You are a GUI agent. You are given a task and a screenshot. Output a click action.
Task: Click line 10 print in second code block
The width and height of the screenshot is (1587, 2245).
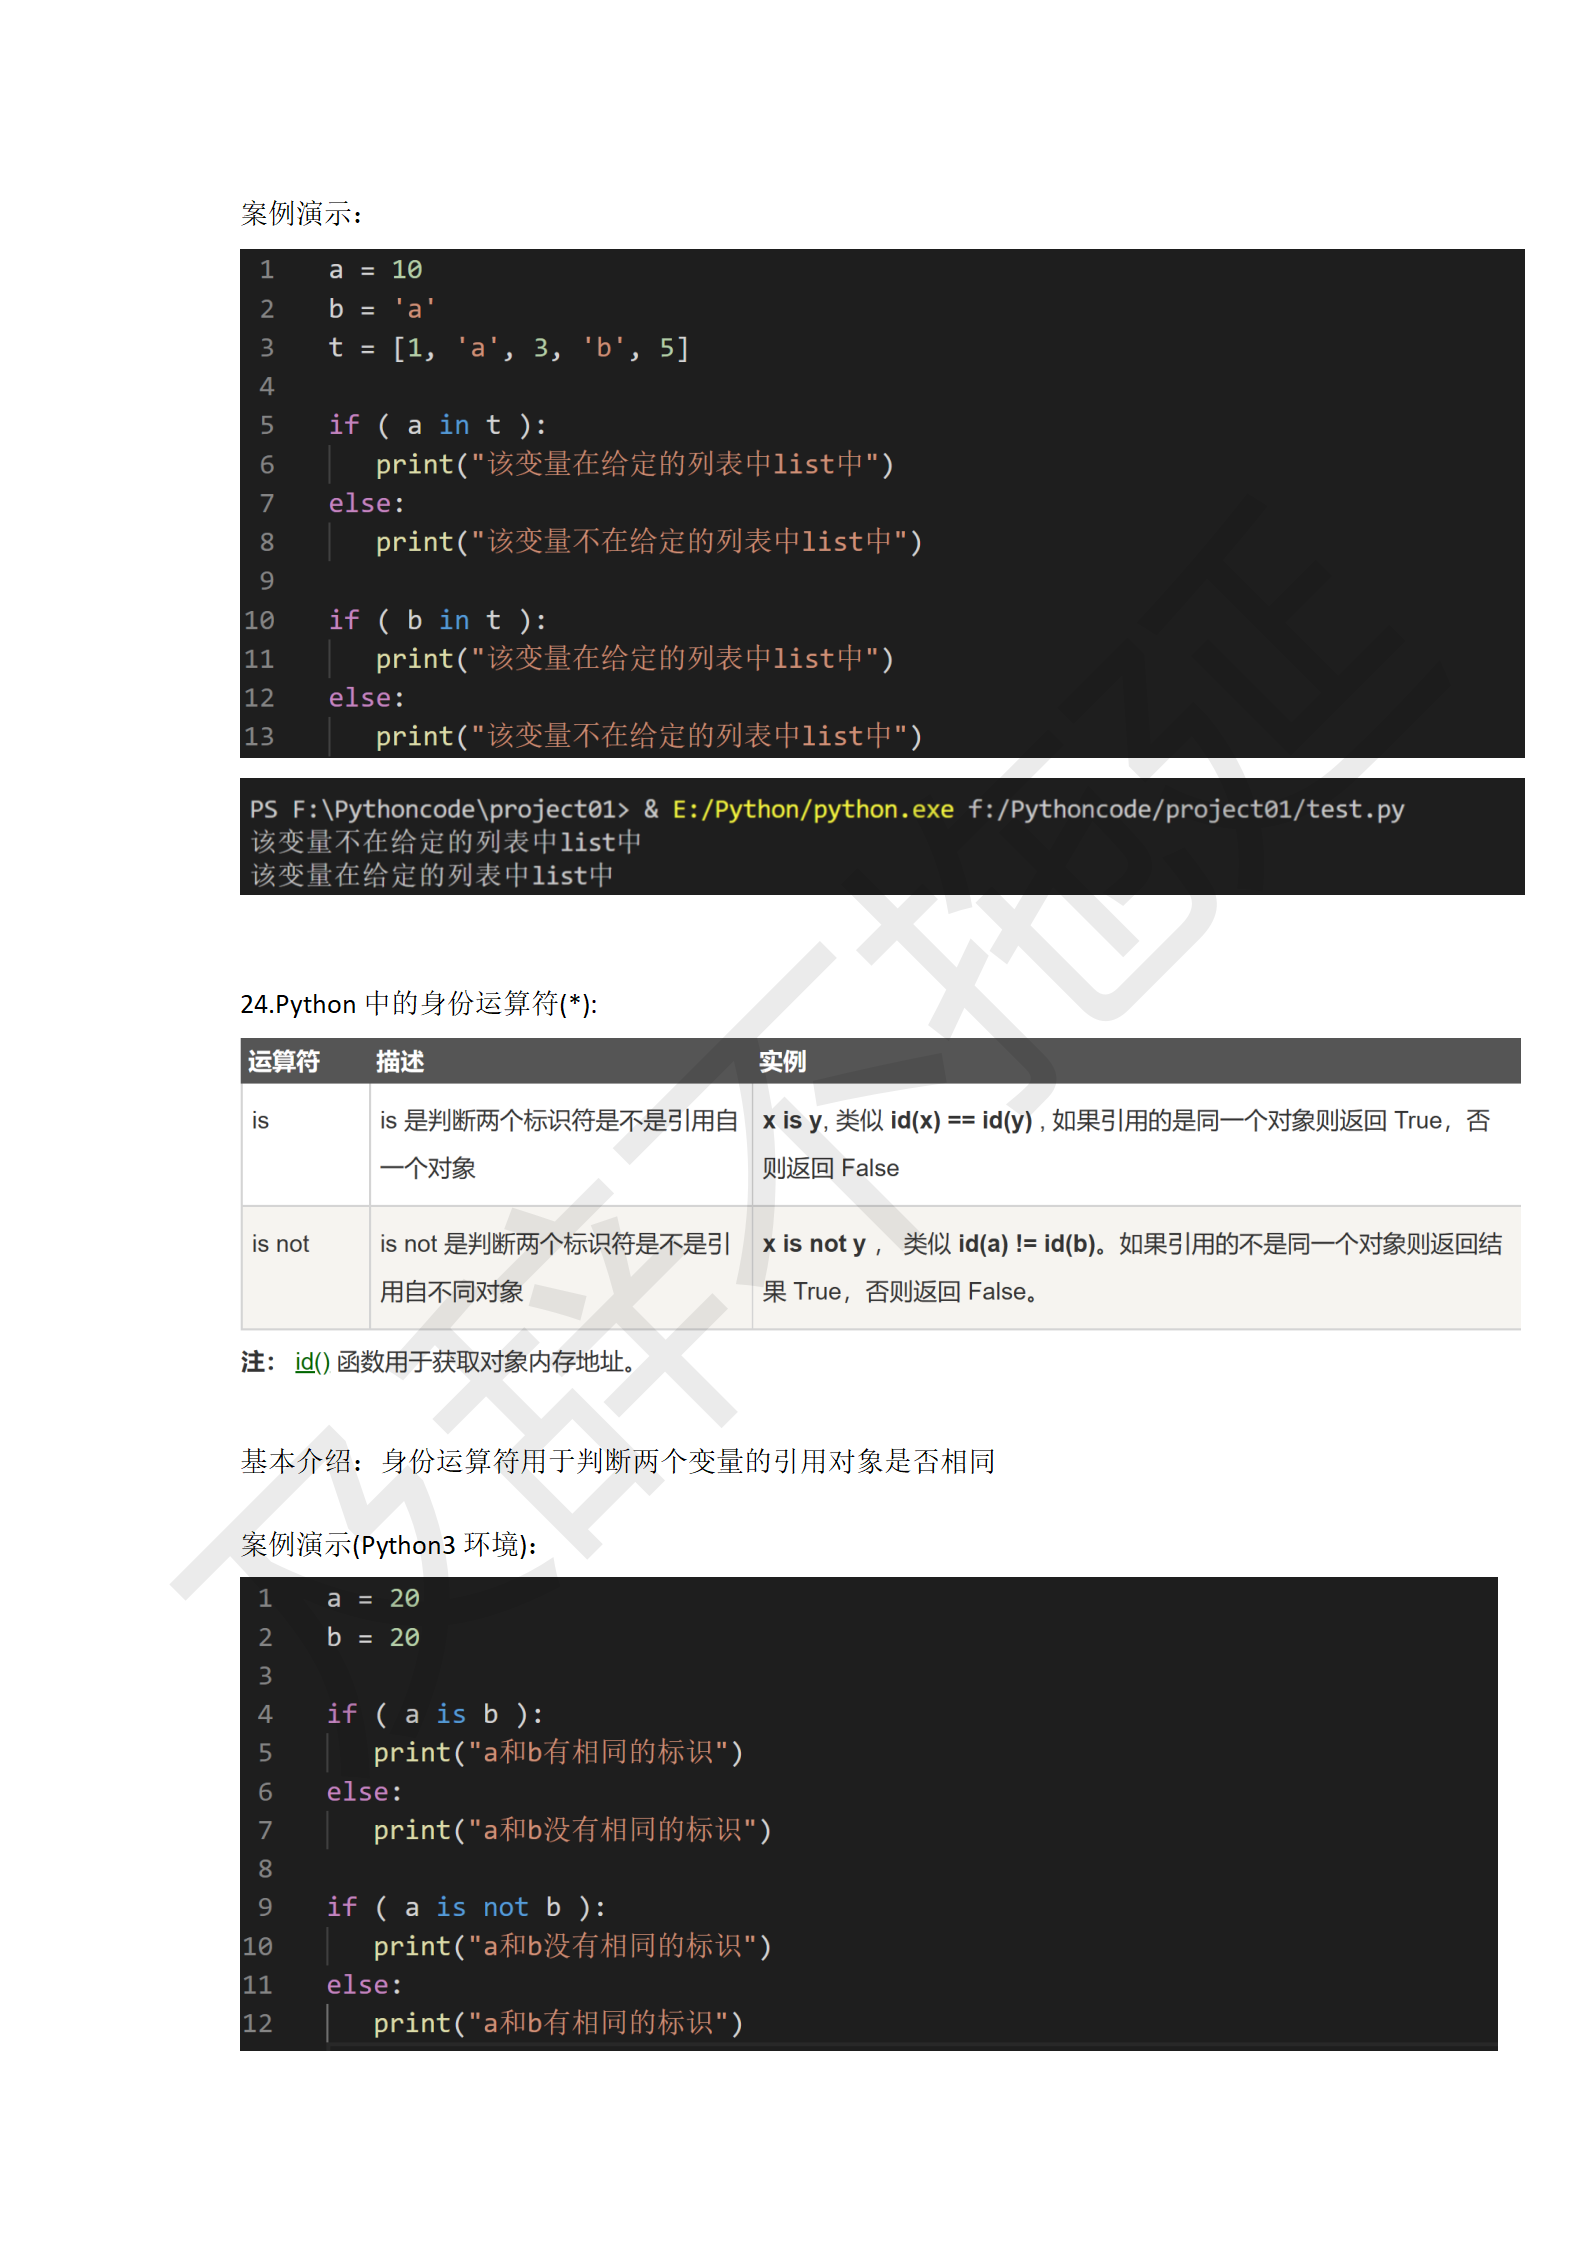tap(572, 1946)
